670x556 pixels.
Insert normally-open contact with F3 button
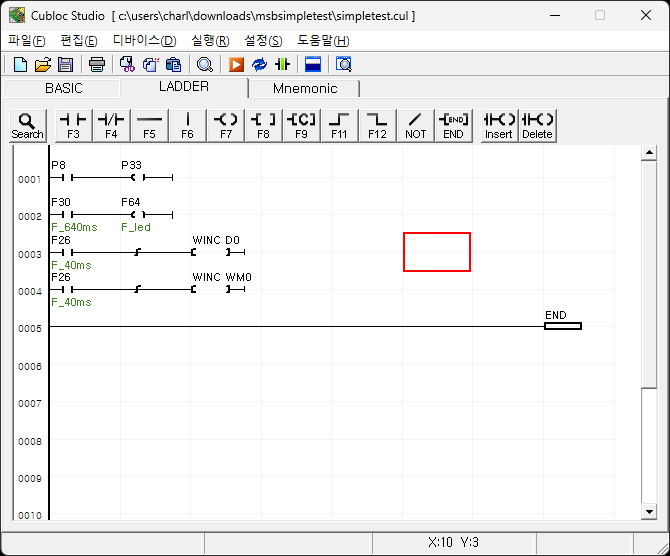pyautogui.click(x=73, y=125)
